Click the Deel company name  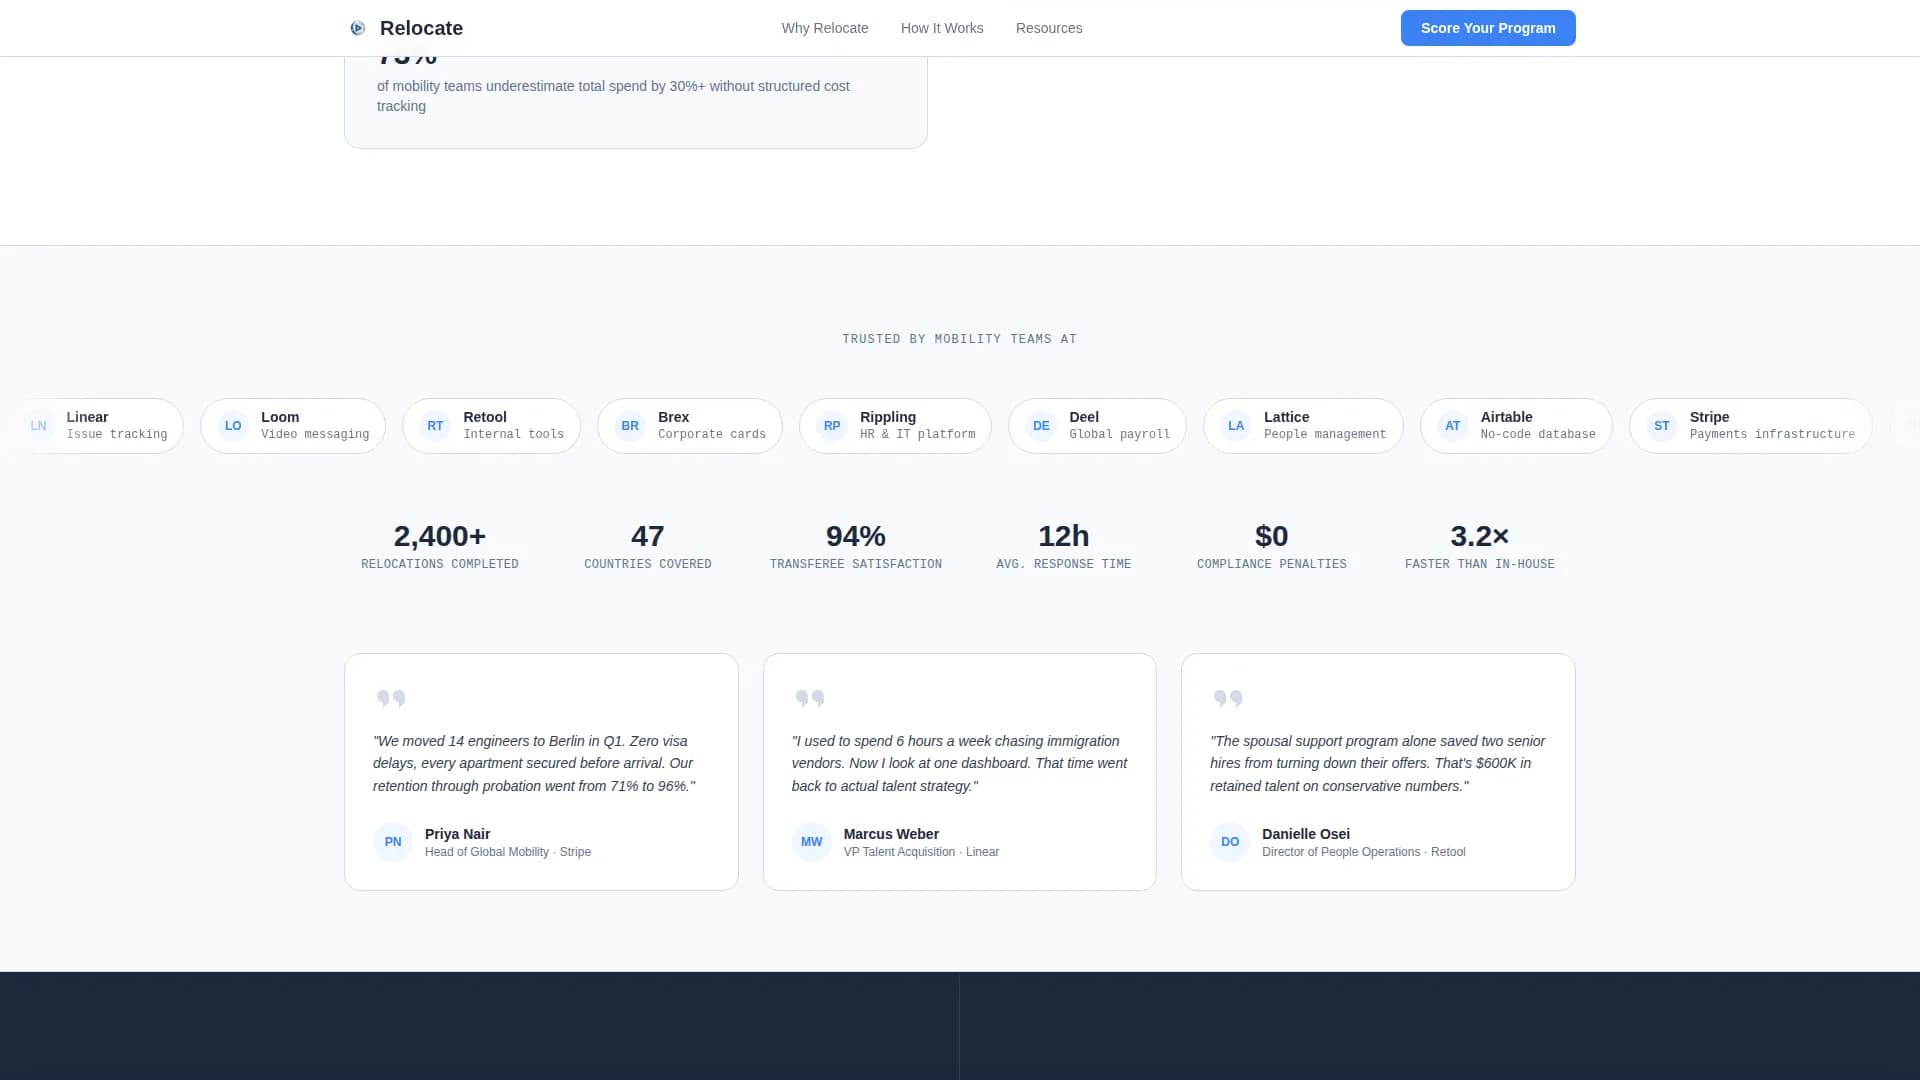(x=1084, y=417)
